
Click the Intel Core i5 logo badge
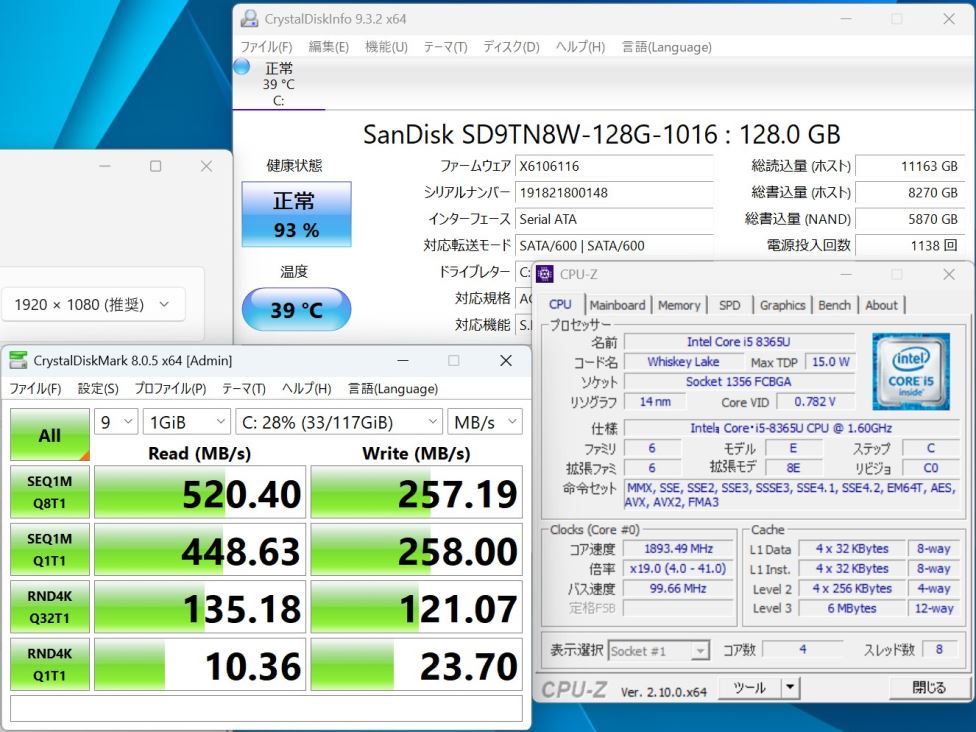[911, 372]
